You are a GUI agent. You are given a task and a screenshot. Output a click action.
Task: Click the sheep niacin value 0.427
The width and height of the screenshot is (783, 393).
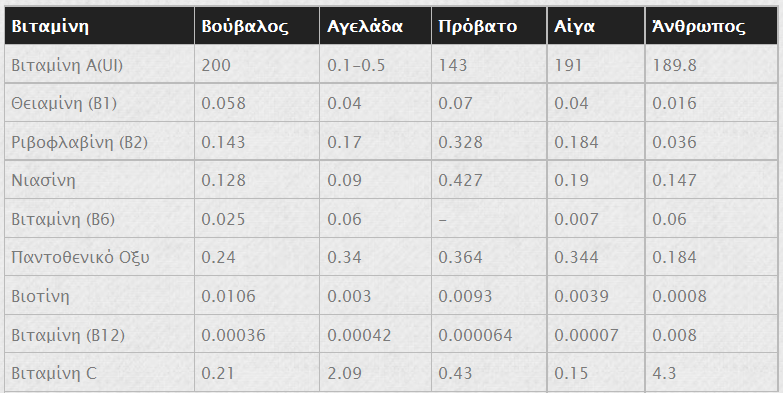pyautogui.click(x=460, y=180)
